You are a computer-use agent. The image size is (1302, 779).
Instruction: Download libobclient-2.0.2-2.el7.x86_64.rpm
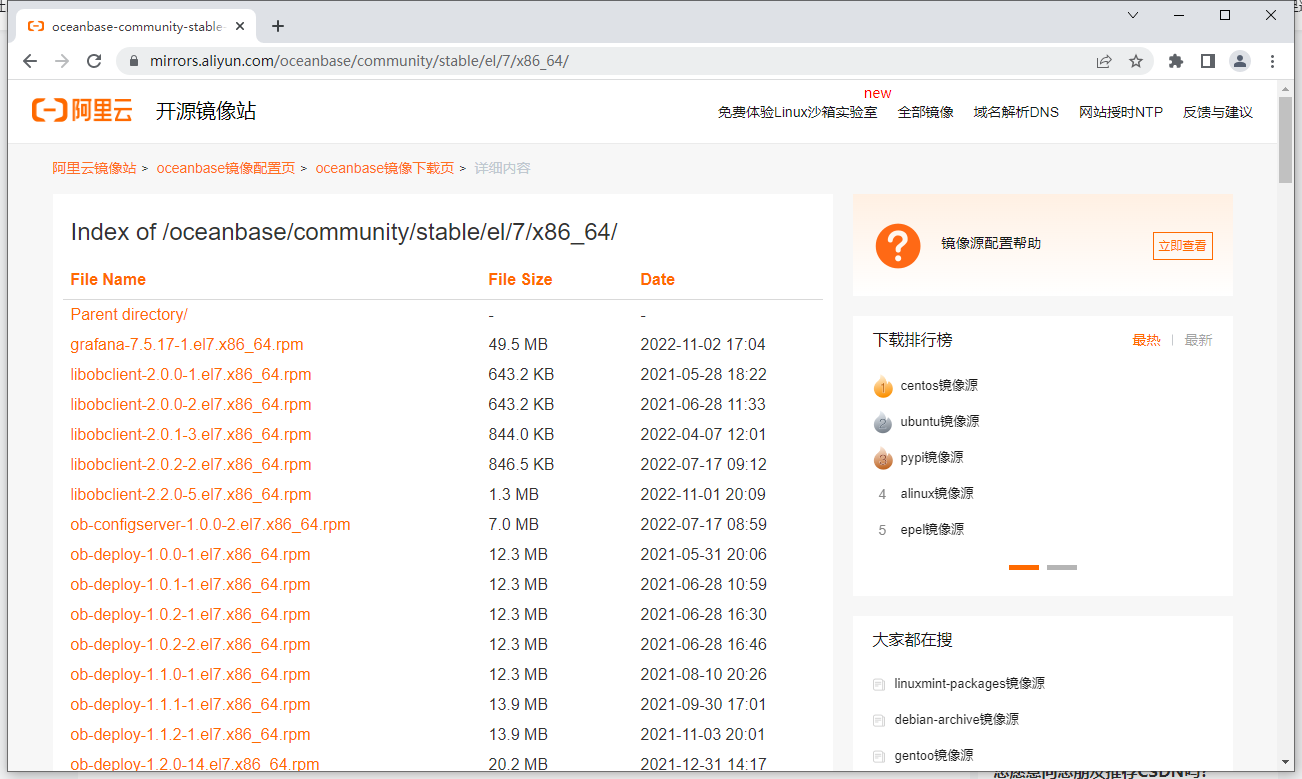pyautogui.click(x=191, y=464)
